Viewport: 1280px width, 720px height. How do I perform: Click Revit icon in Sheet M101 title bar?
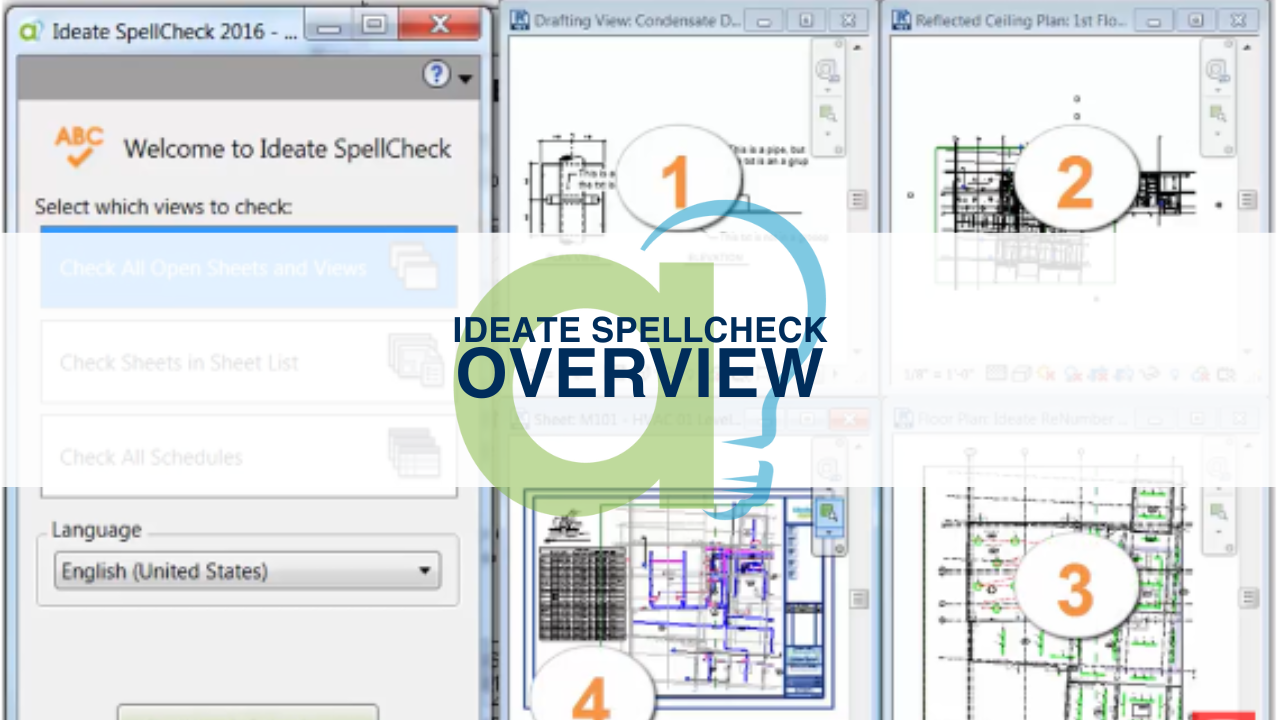(520, 419)
